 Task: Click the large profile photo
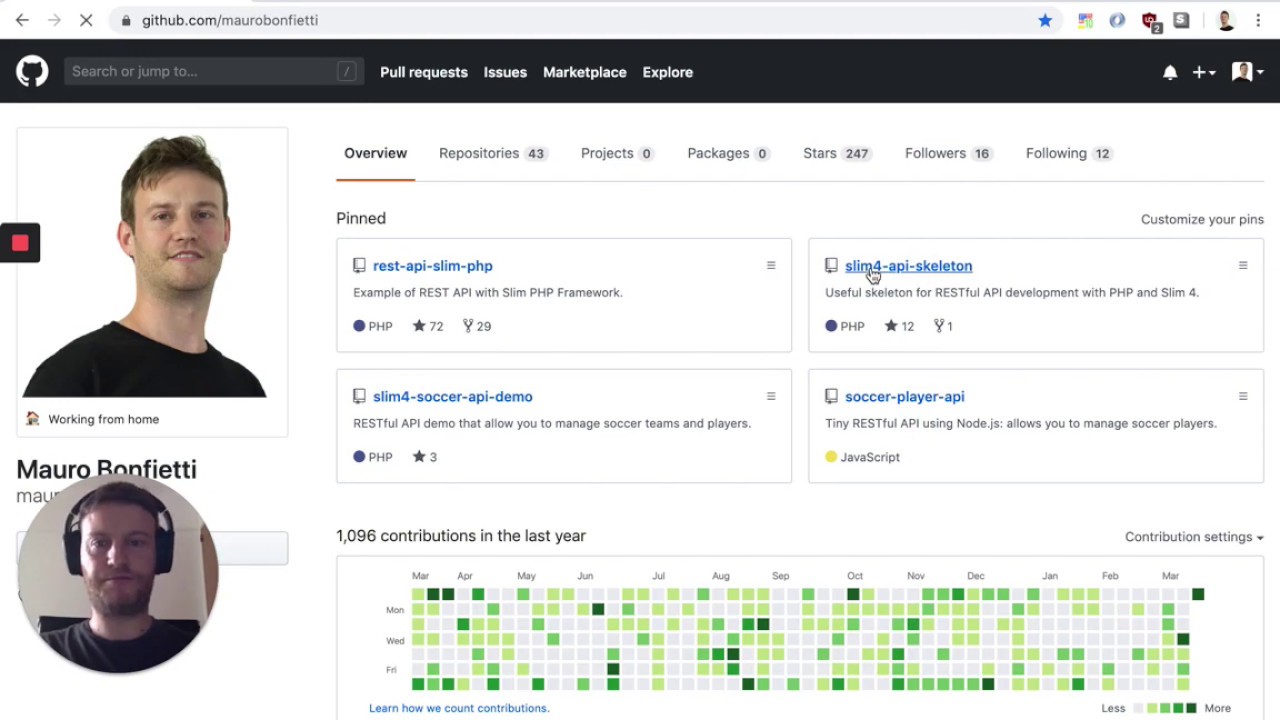[152, 265]
